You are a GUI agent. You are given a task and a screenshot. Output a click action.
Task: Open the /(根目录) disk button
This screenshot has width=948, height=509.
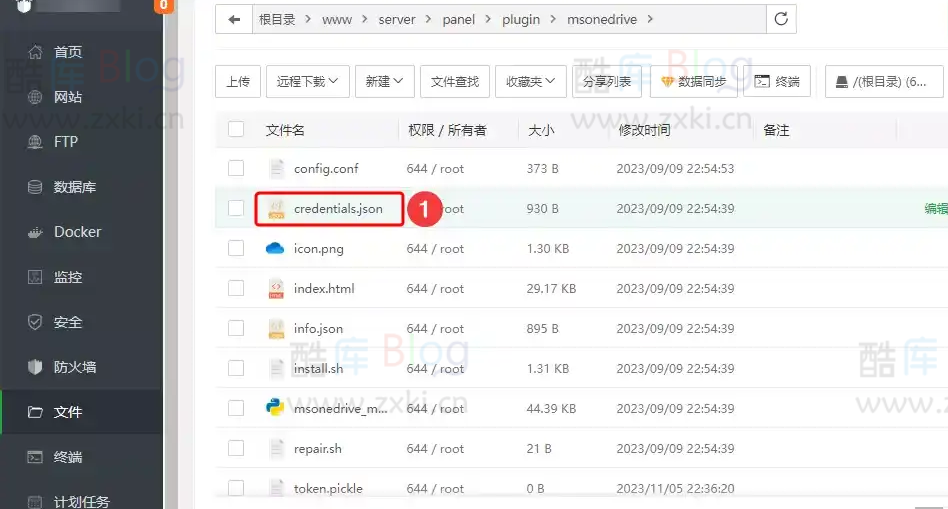tap(884, 82)
